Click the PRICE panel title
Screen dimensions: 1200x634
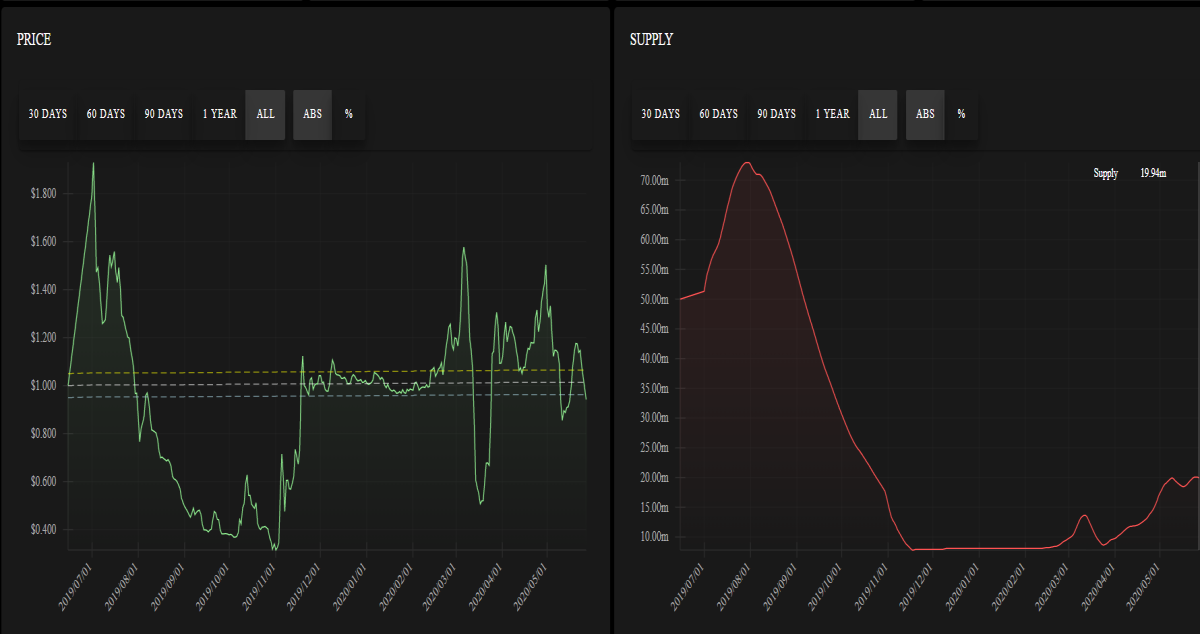pos(34,40)
